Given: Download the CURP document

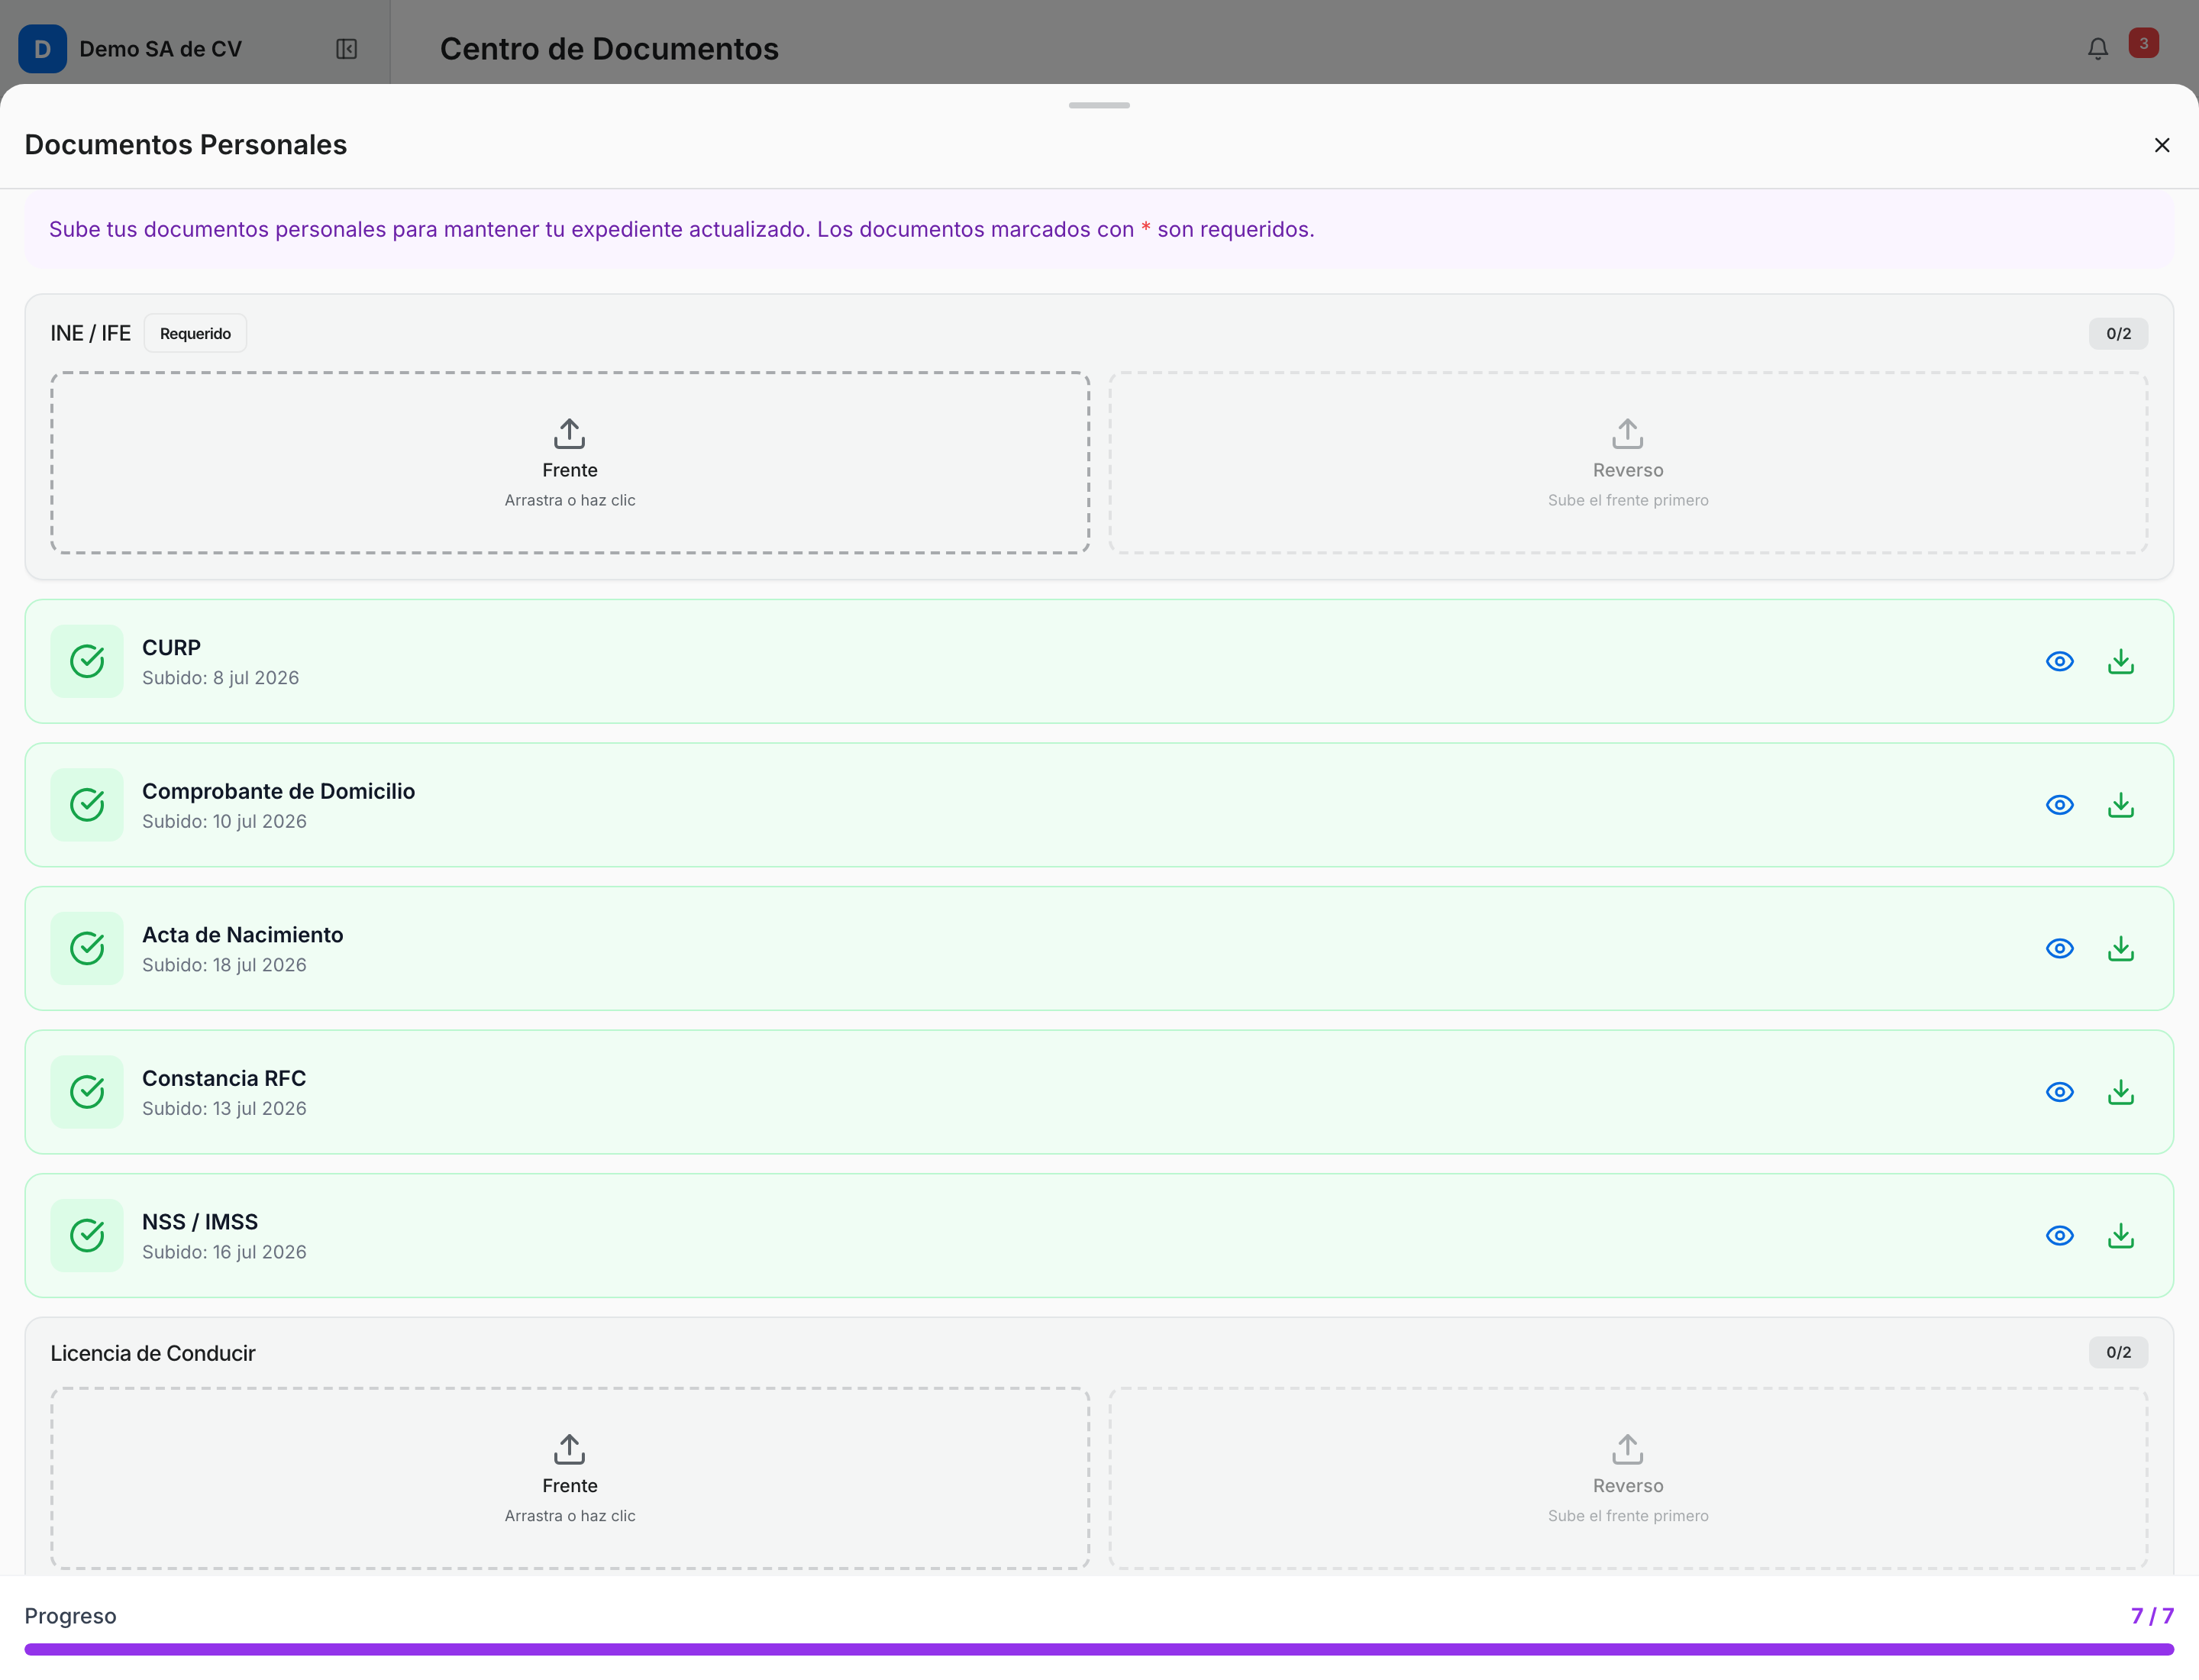Looking at the screenshot, I should (2120, 661).
